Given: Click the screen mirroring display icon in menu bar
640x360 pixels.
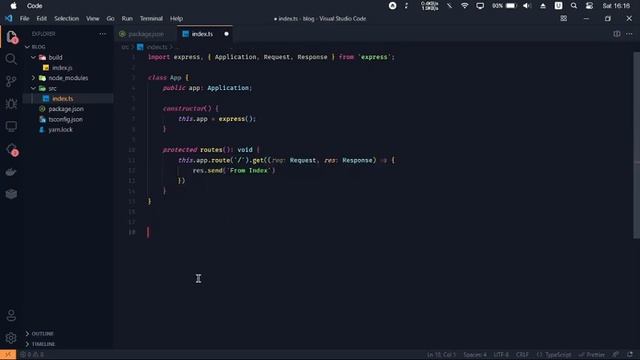Looking at the screenshot, I should (x=480, y=6).
